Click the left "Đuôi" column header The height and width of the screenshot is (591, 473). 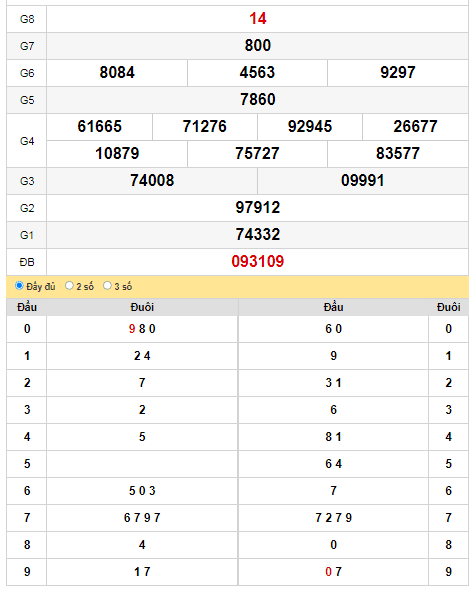point(142,307)
